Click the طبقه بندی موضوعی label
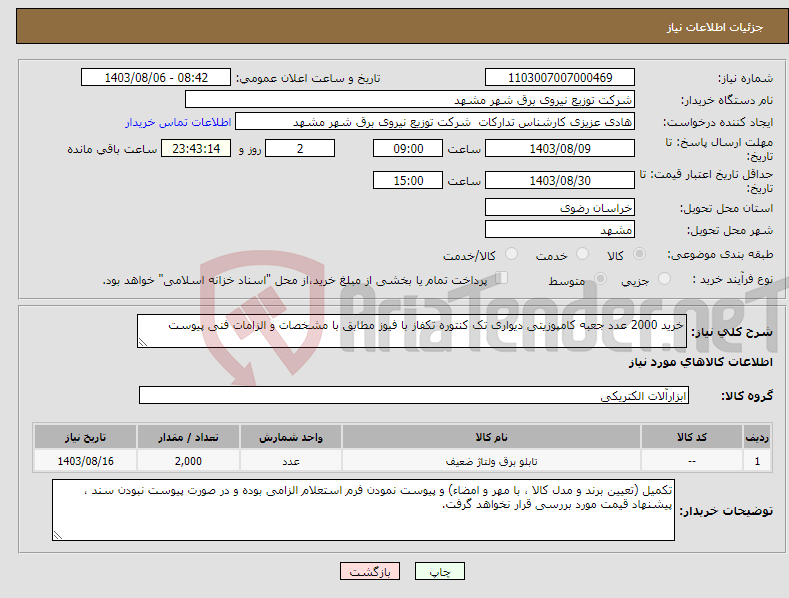The image size is (789, 598). (720, 255)
